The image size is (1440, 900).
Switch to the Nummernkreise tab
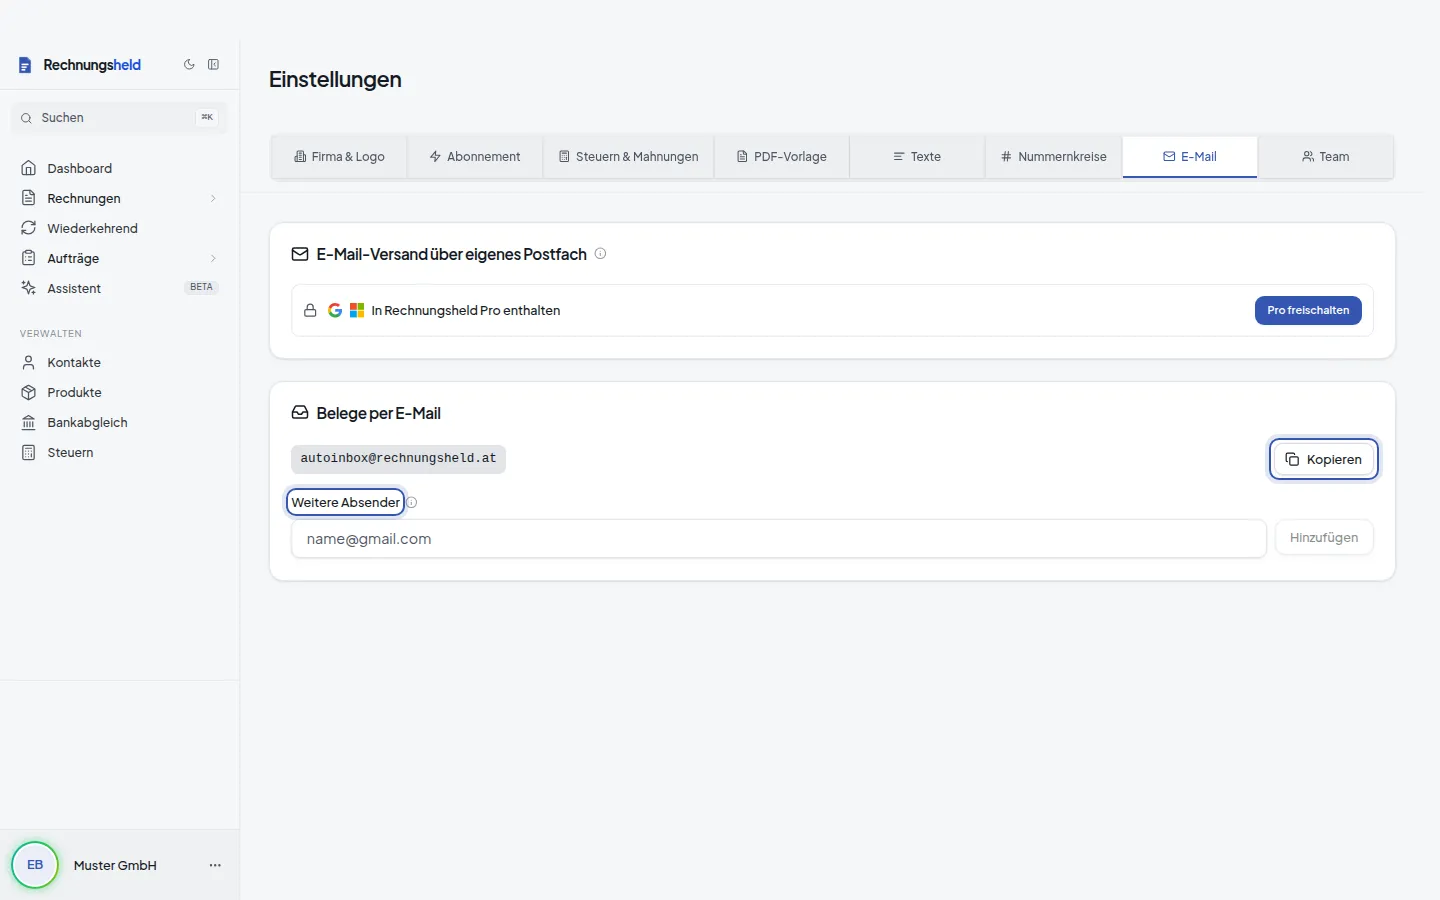[1054, 157]
